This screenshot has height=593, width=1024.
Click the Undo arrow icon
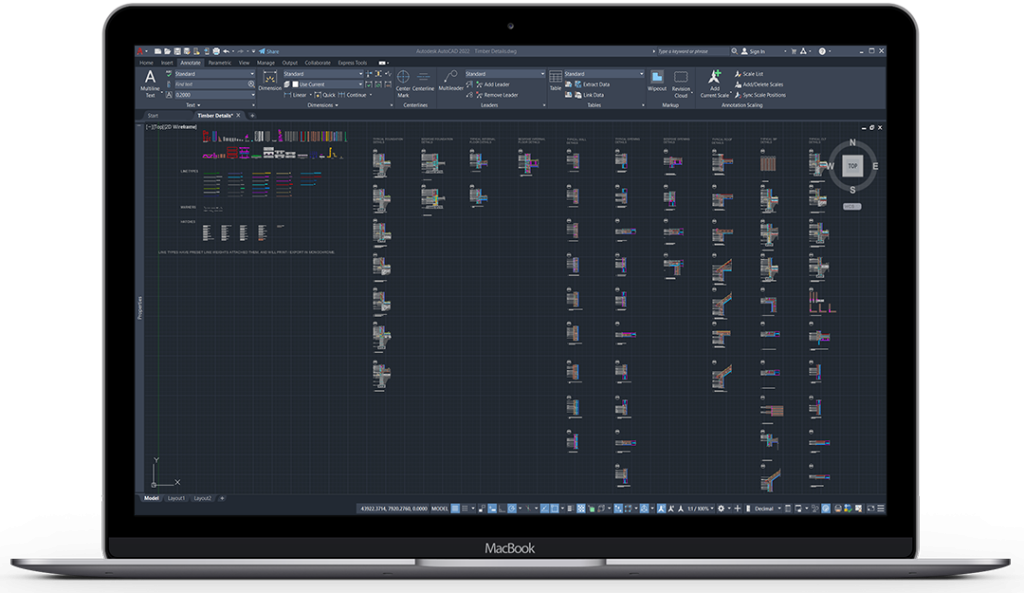pos(226,51)
